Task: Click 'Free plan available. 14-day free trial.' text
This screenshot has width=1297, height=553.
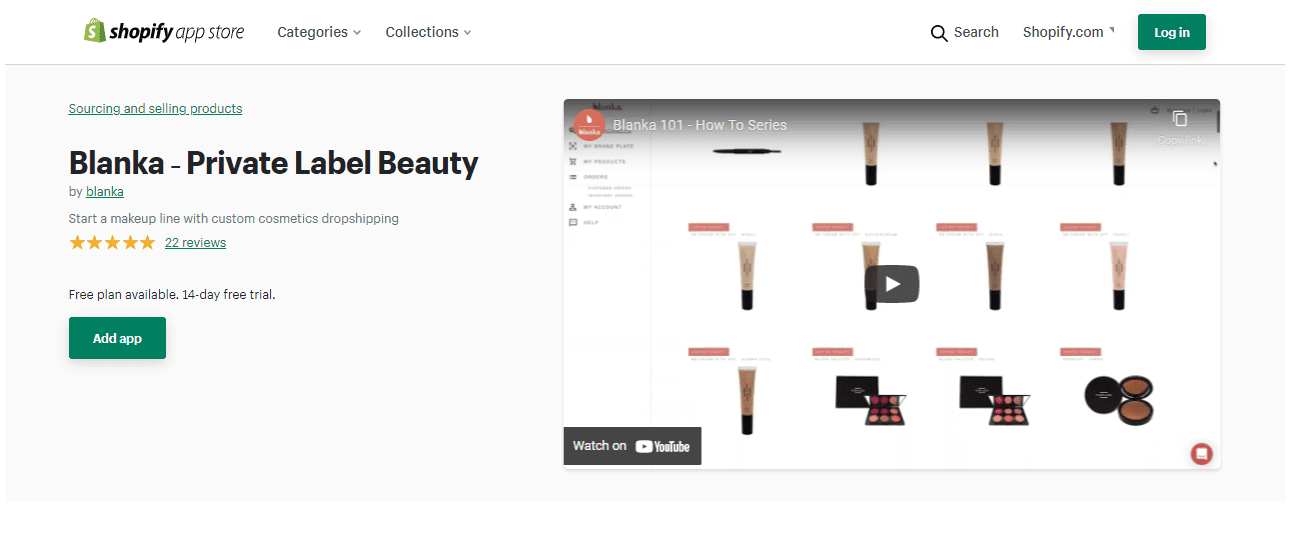Action: [171, 295]
